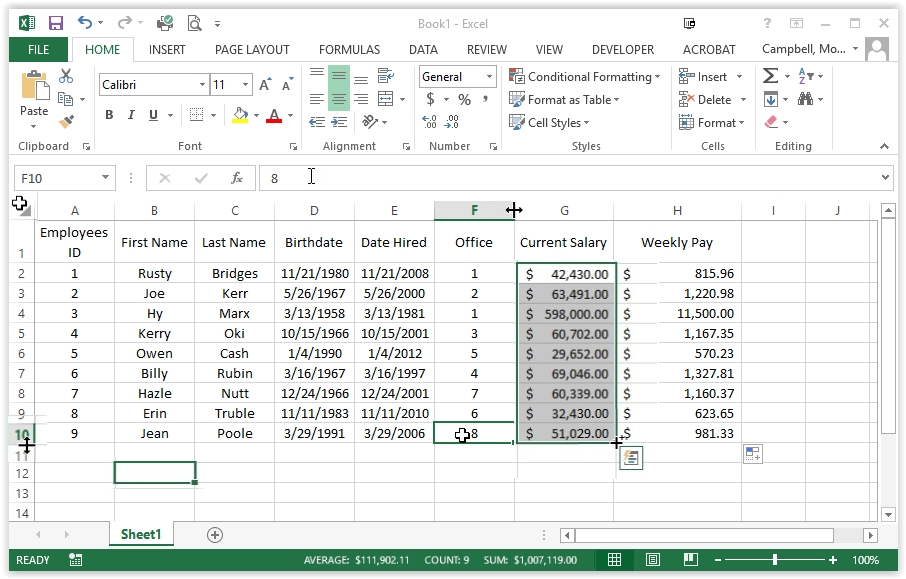Click the Quick Analysis icon below the salary column
This screenshot has width=906, height=579.
tap(630, 458)
